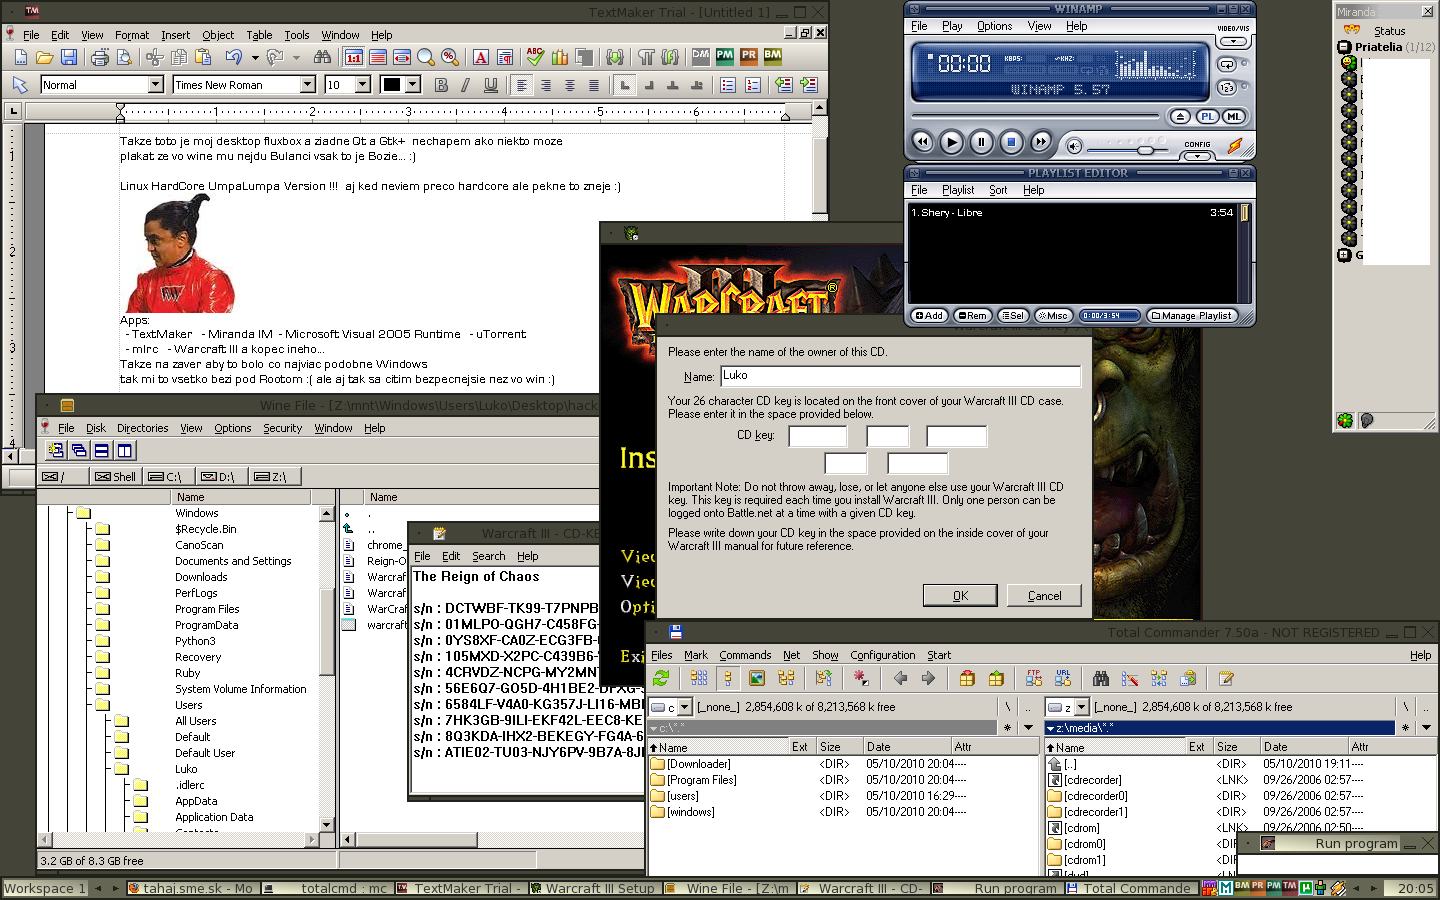Open Commands menu in Total Commander
1440x900 pixels.
tap(745, 655)
